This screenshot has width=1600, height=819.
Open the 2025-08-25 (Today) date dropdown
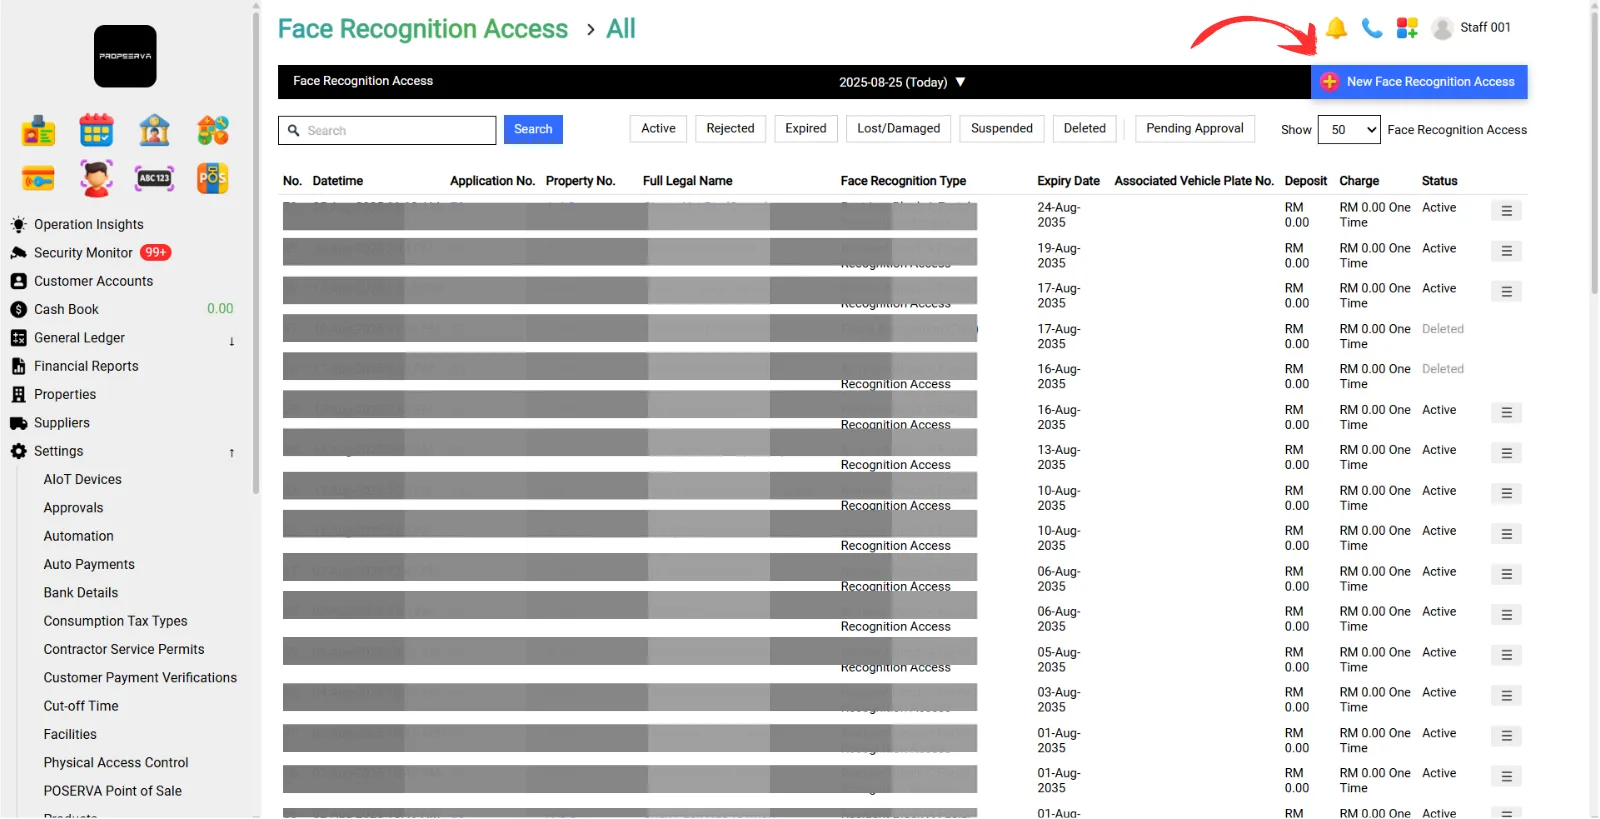coord(902,82)
